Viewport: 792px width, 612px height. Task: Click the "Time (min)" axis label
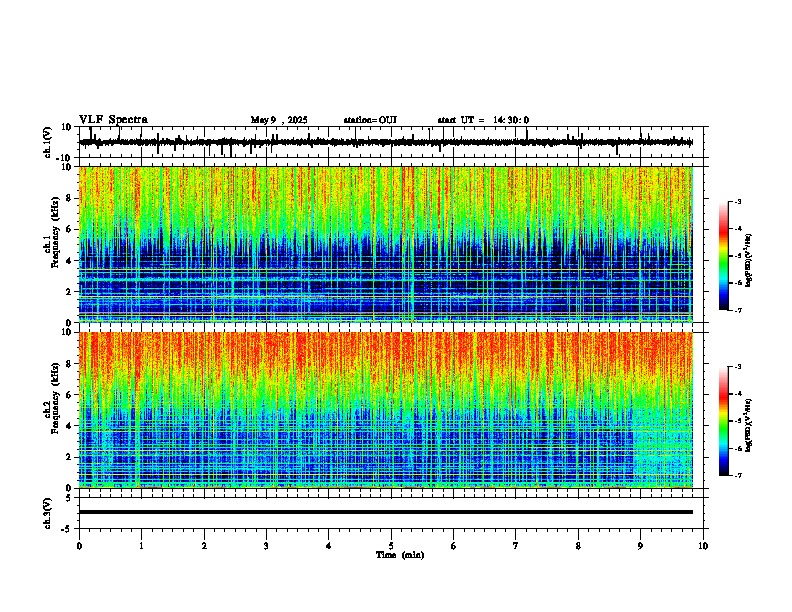pyautogui.click(x=400, y=555)
